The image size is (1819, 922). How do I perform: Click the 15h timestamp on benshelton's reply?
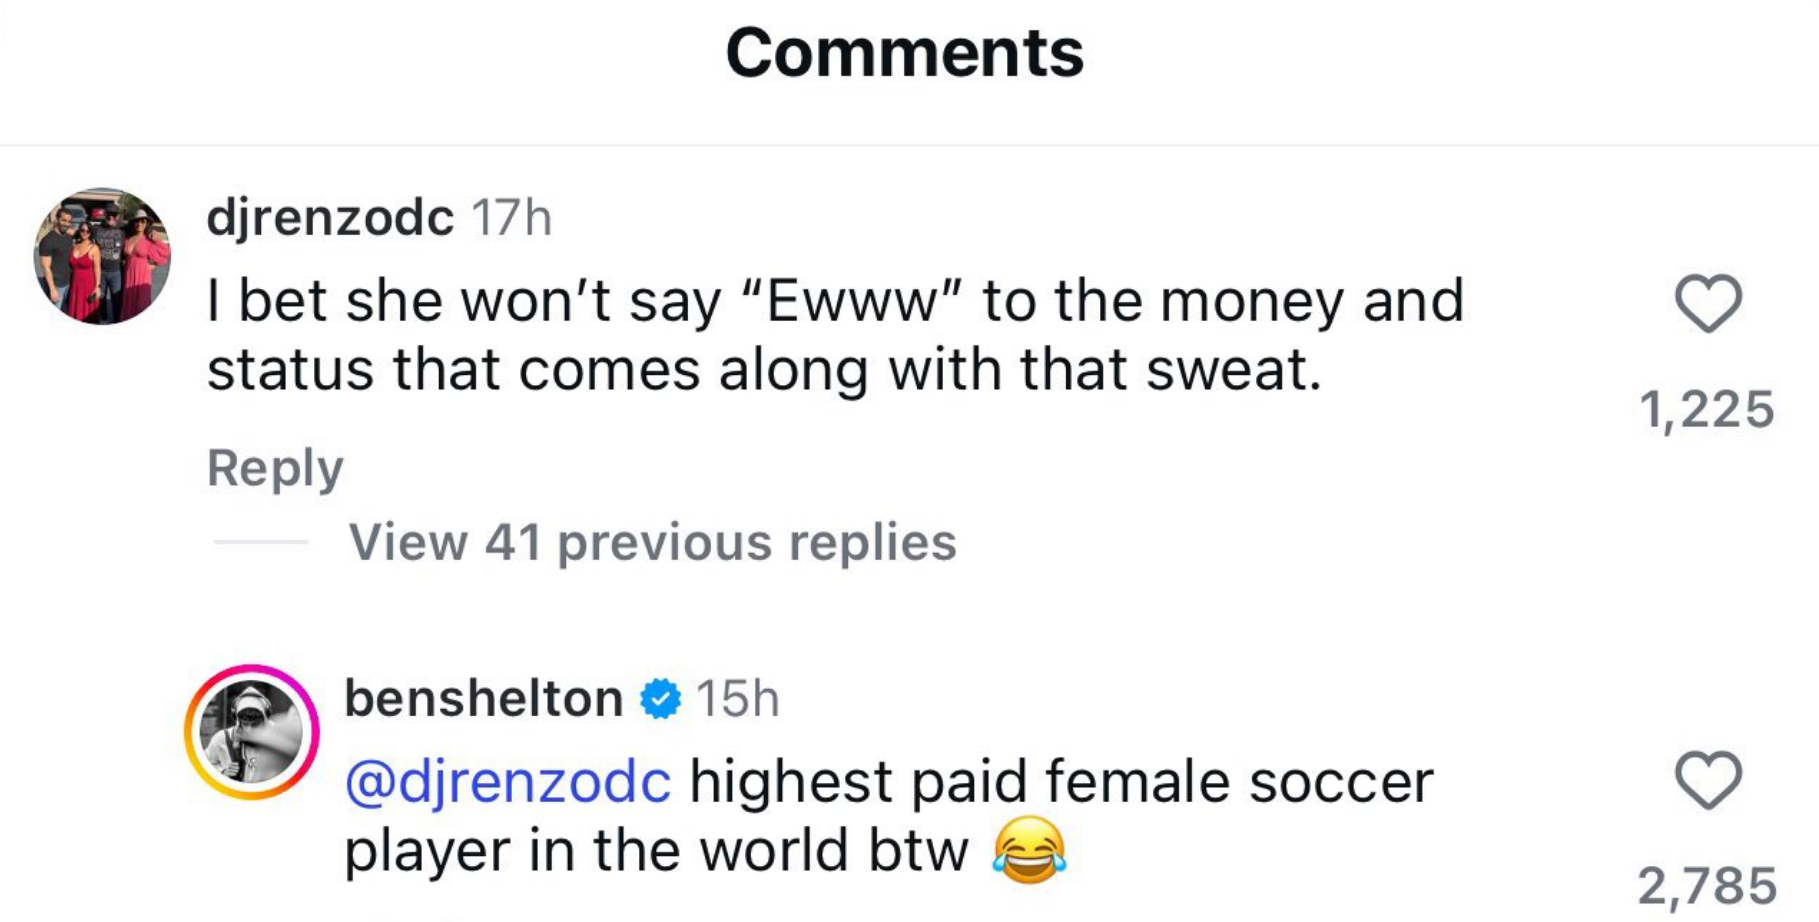737,699
